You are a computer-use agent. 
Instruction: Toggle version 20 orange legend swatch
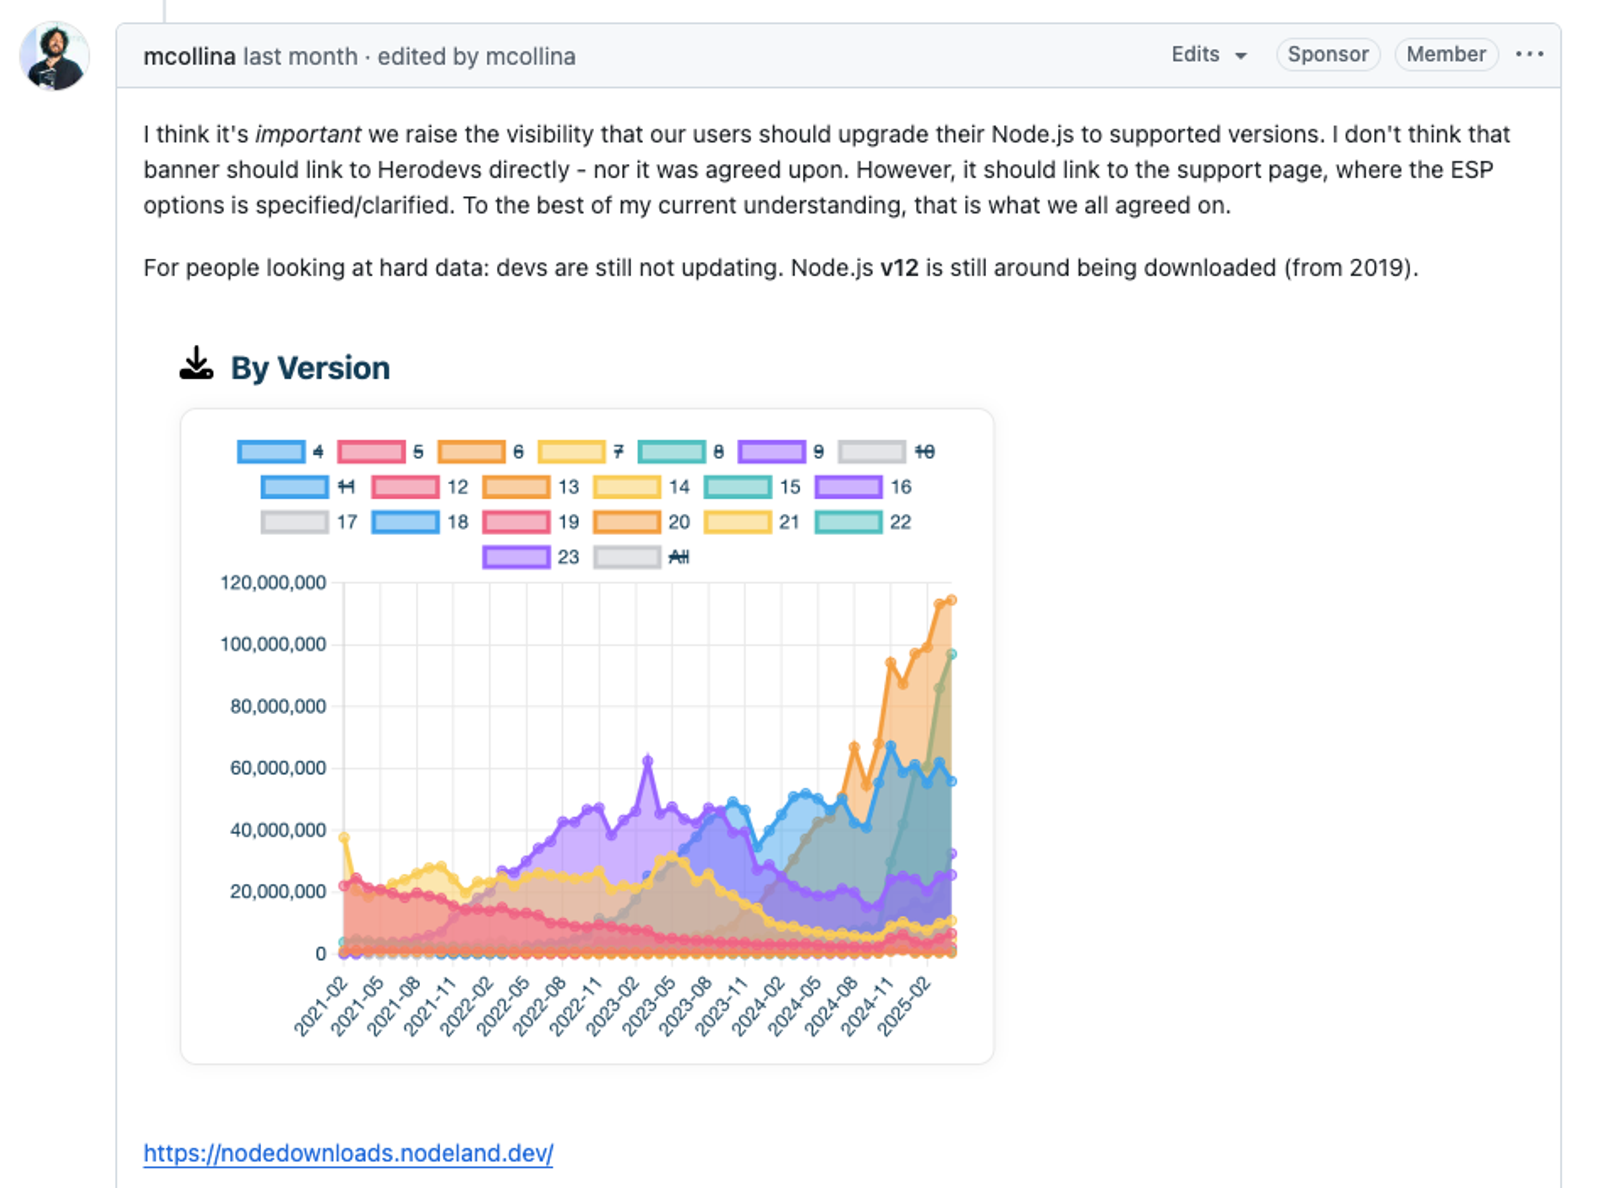pos(626,522)
